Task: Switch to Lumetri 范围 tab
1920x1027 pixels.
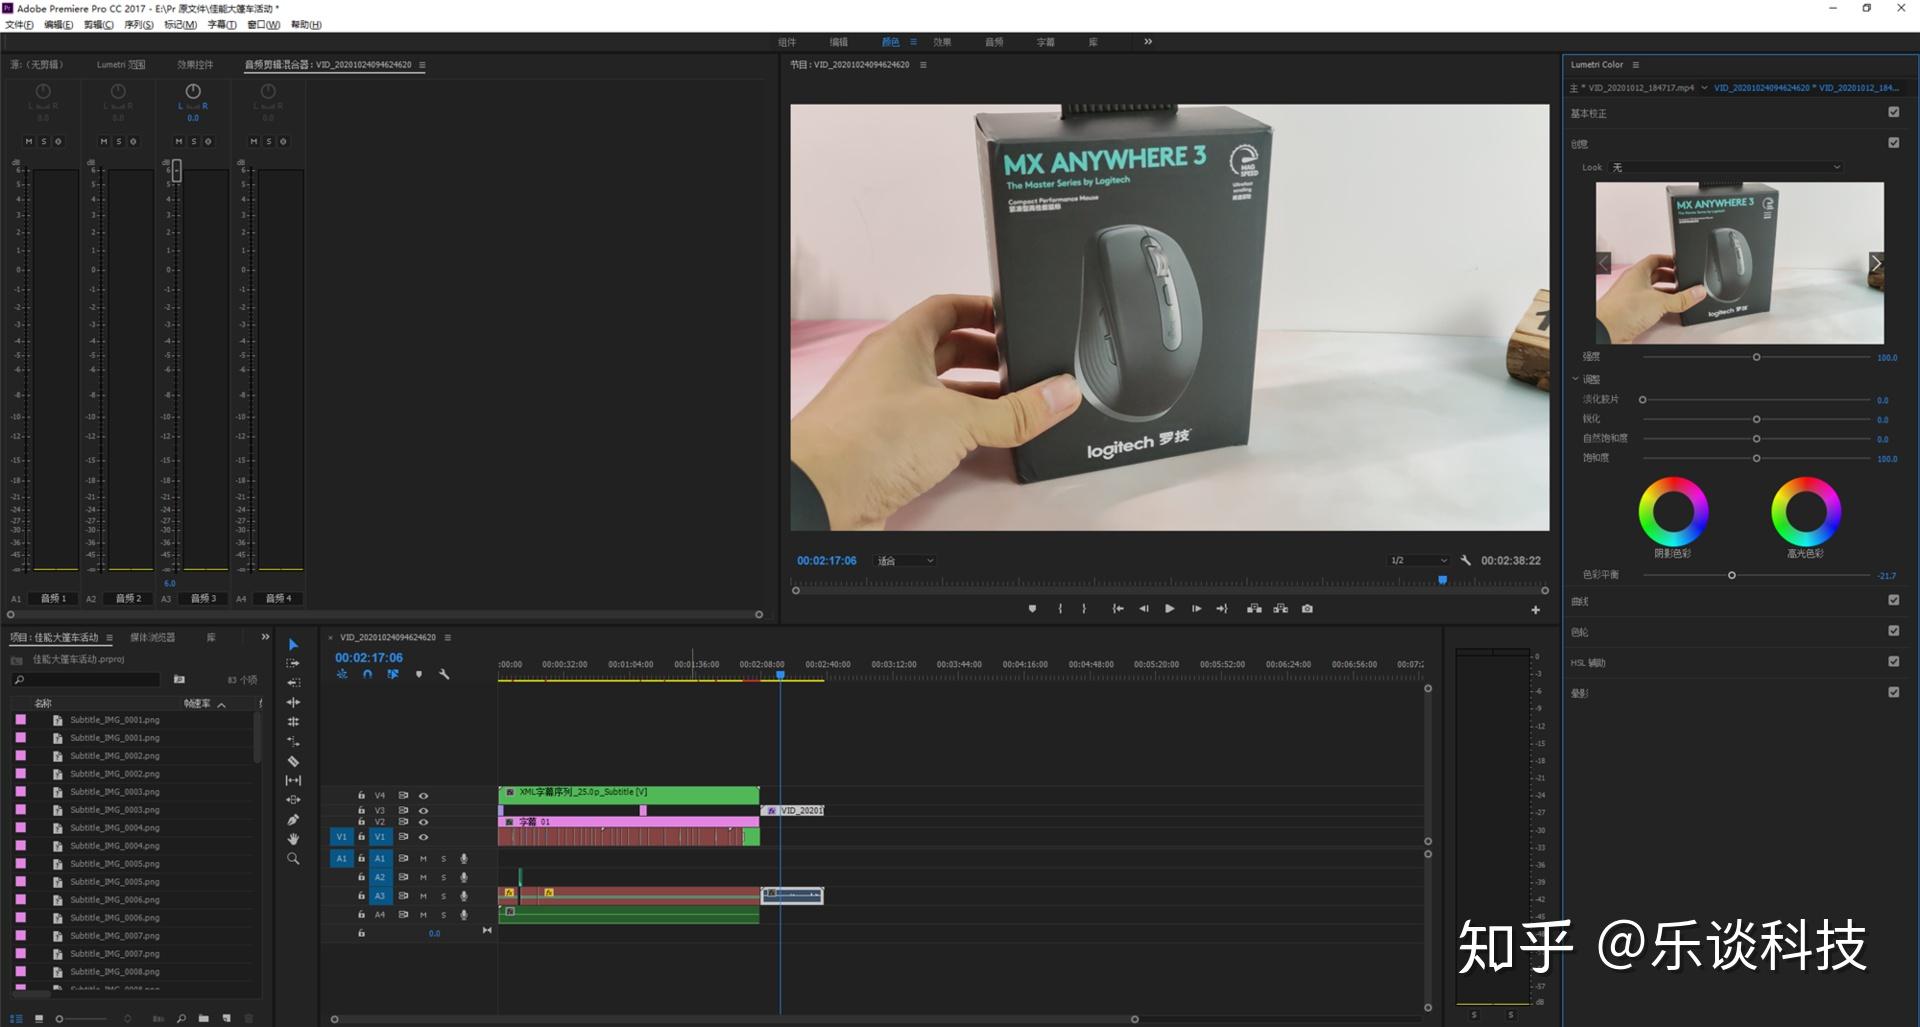Action: click(x=121, y=65)
